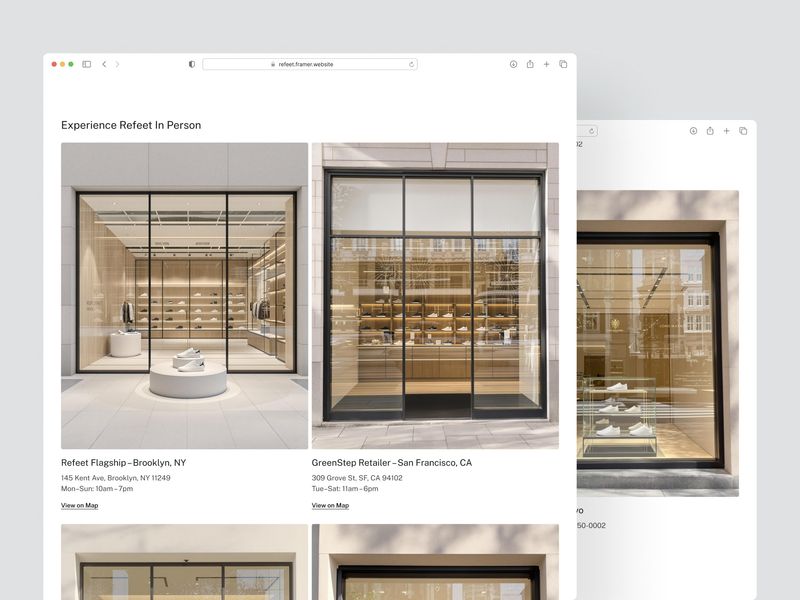Viewport: 800px width, 600px height.
Task: Navigate back with the left chevron
Action: 103,62
